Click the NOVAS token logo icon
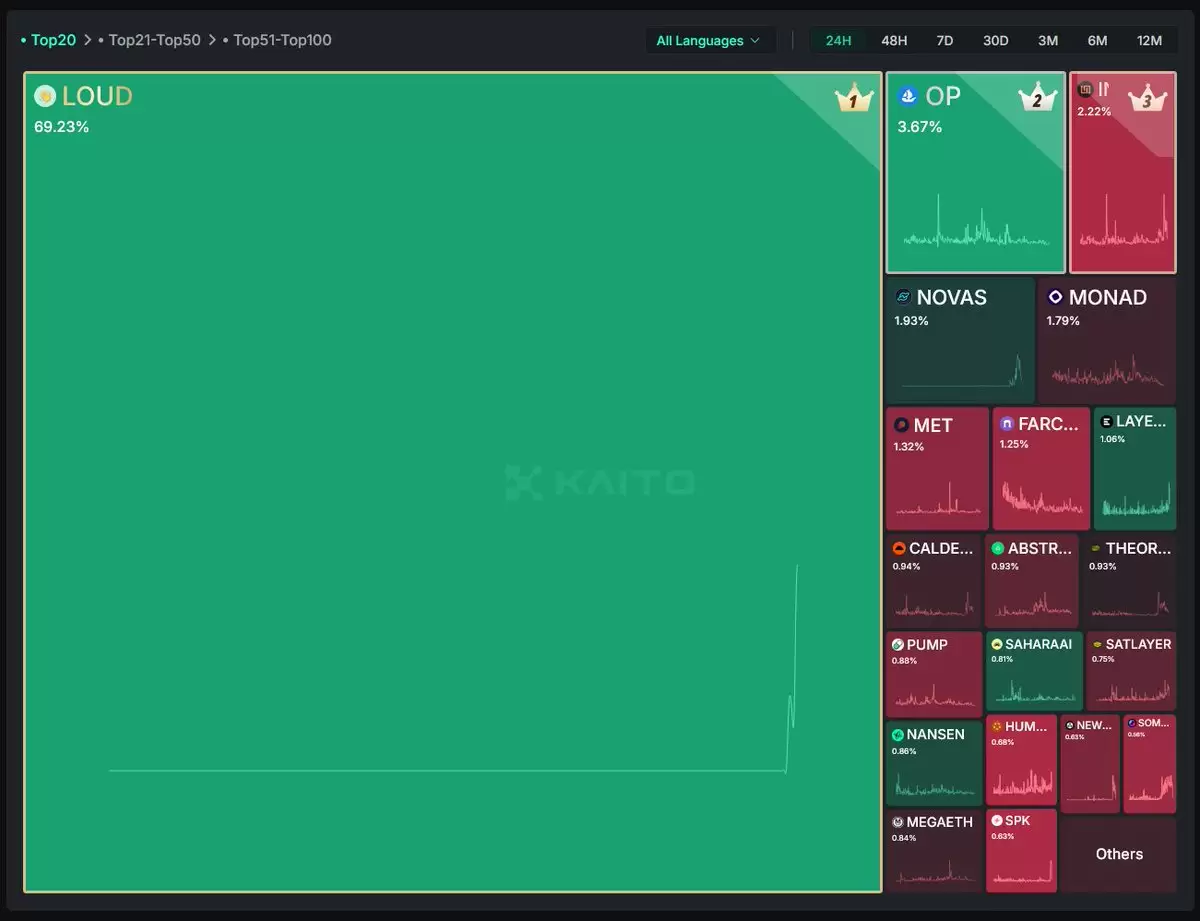1200x921 pixels. [903, 297]
